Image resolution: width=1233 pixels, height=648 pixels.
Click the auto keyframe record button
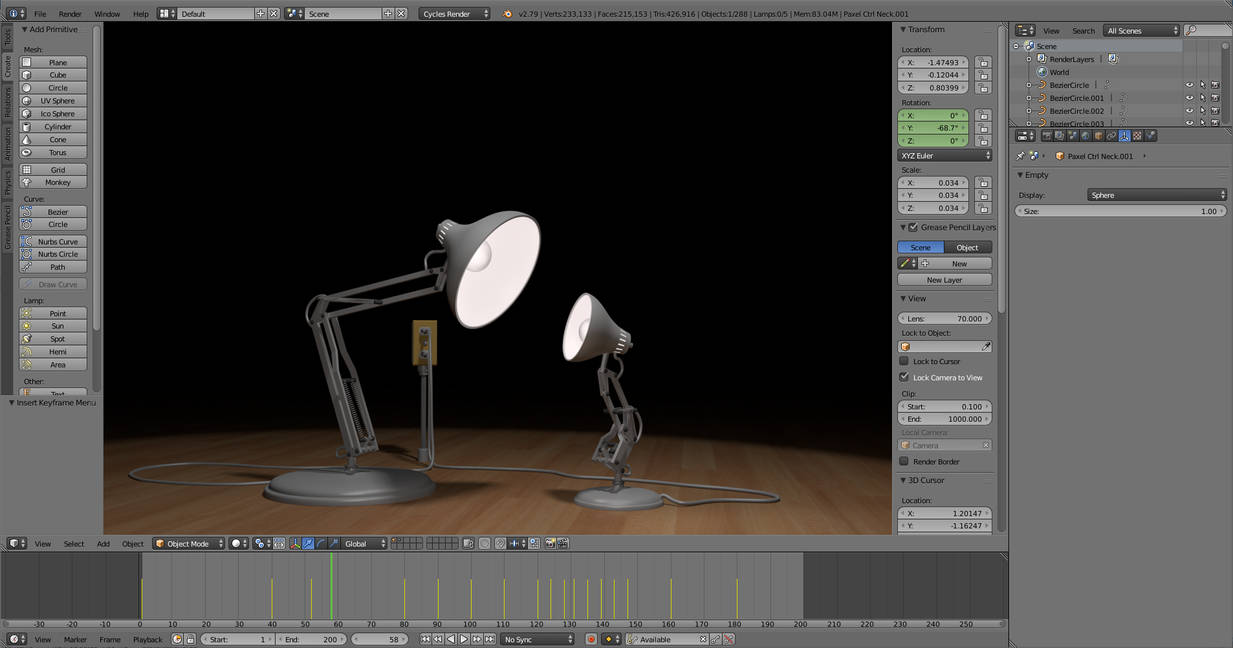tap(591, 639)
